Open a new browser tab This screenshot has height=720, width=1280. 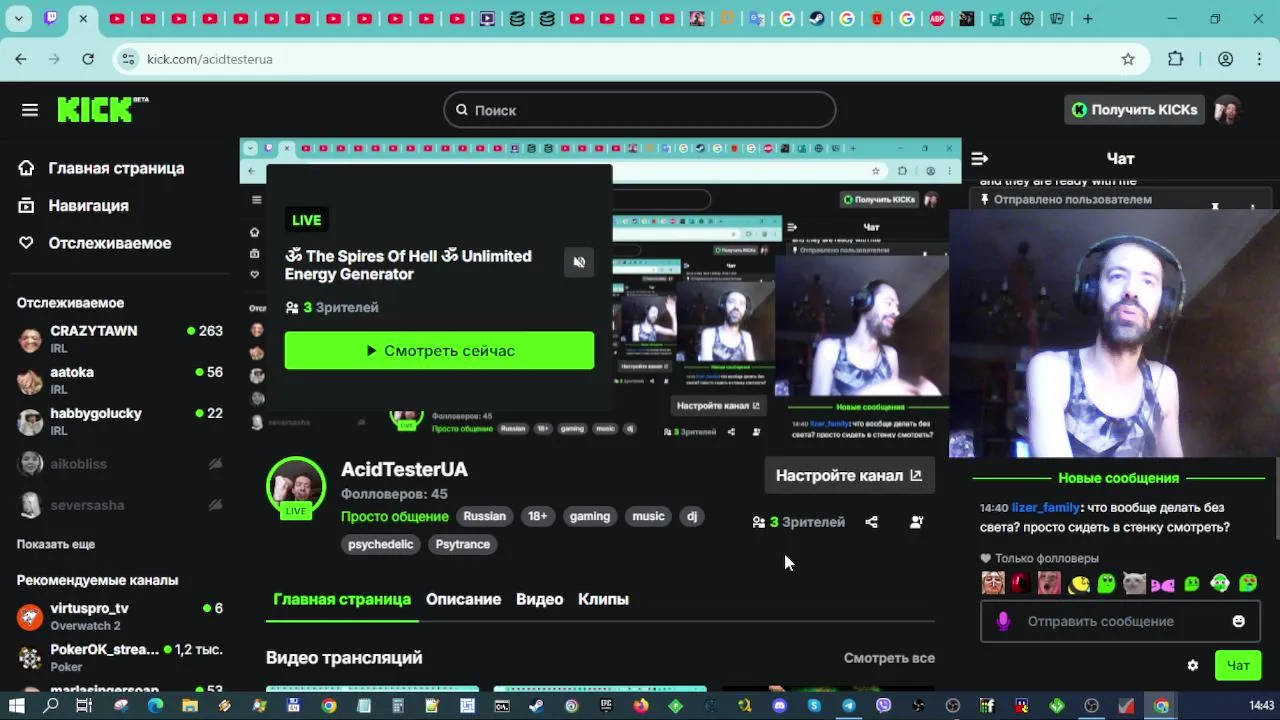1088,19
